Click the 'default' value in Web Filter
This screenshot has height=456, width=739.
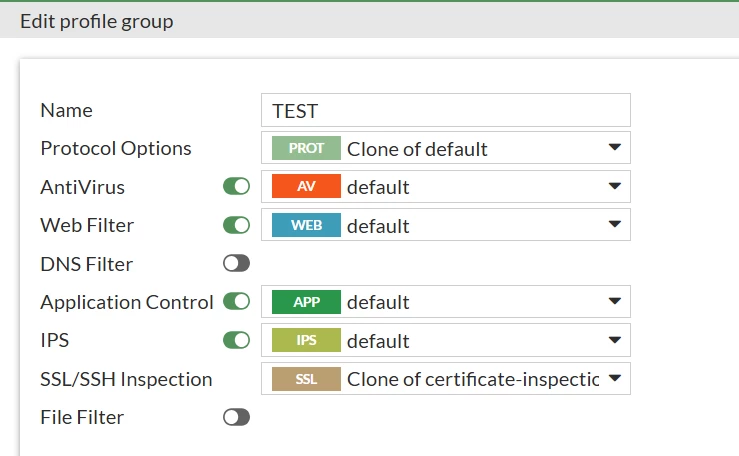(x=378, y=226)
